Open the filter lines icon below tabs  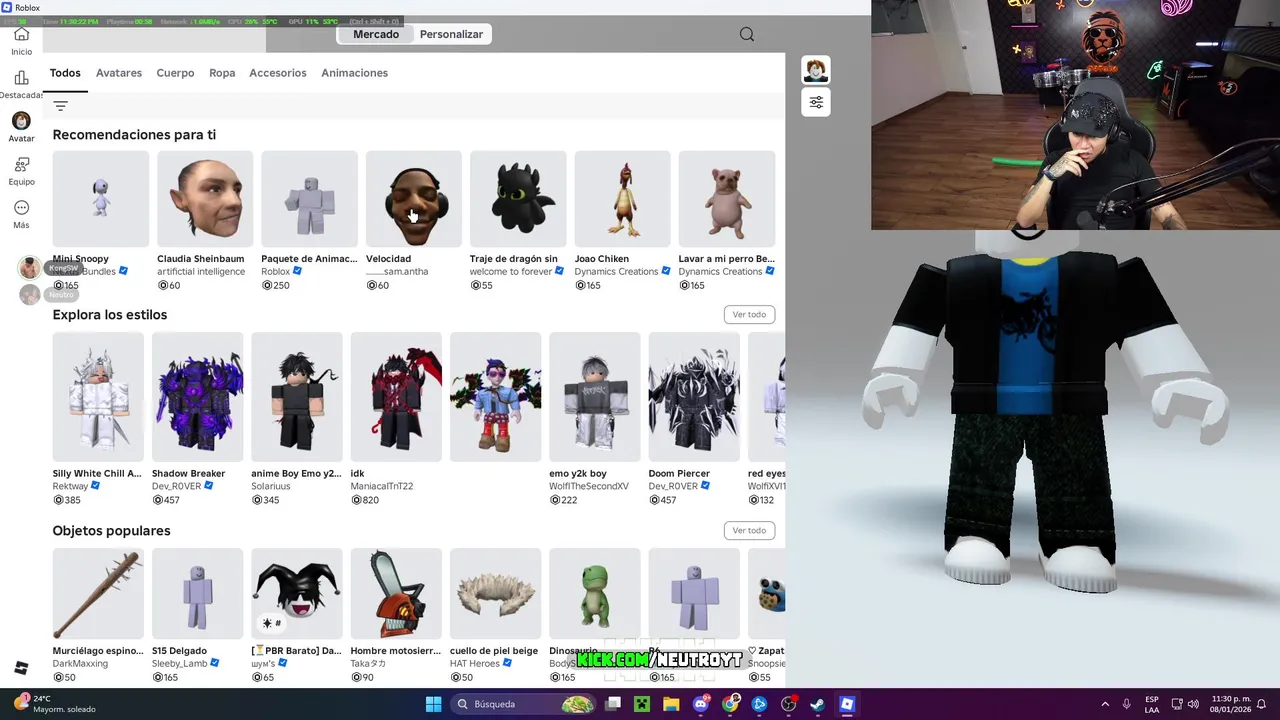pos(60,106)
